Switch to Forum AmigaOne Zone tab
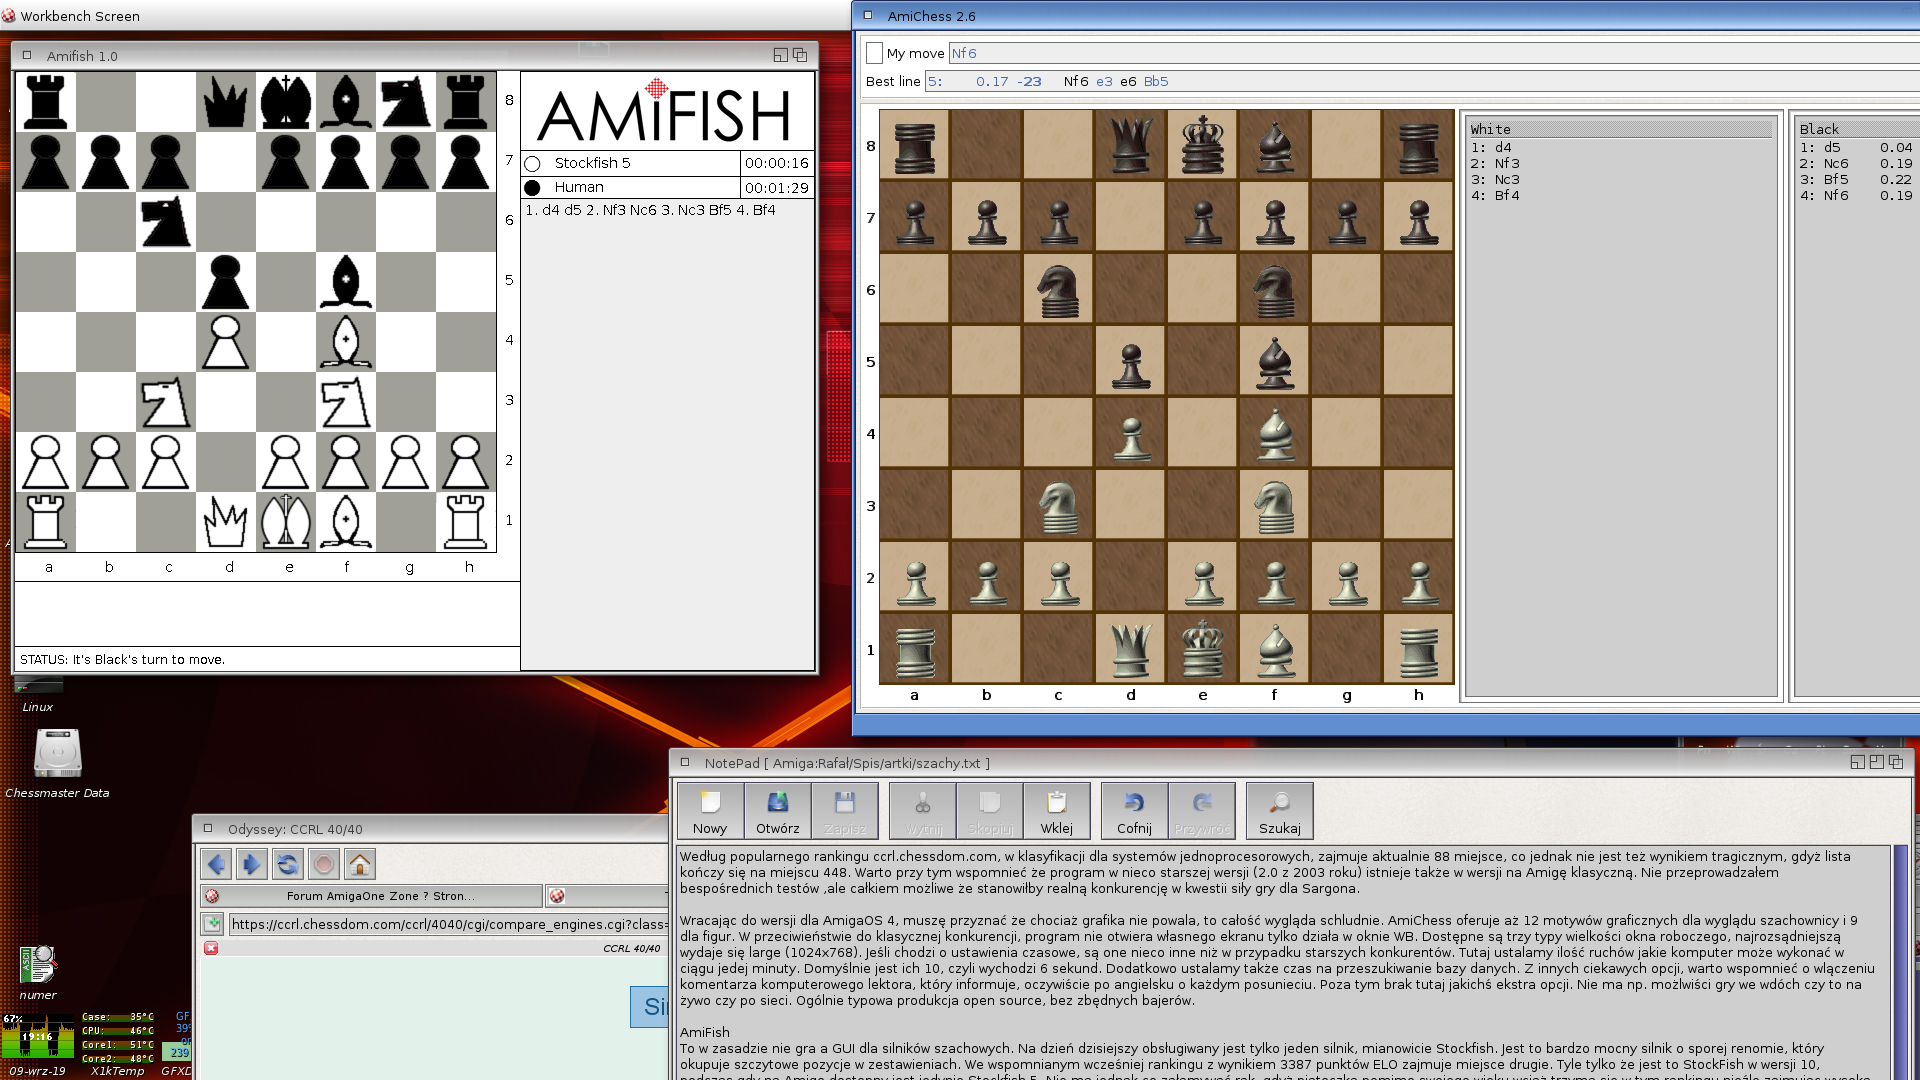The image size is (1920, 1080). coord(371,896)
